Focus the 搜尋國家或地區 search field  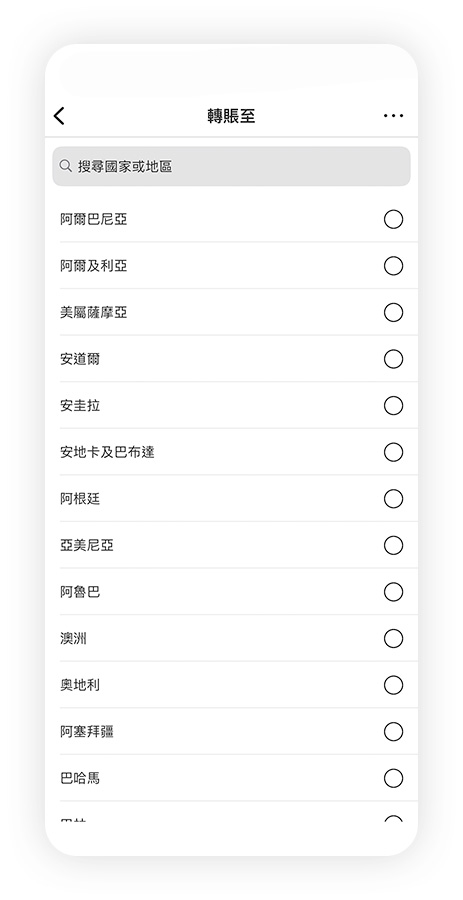coord(231,166)
